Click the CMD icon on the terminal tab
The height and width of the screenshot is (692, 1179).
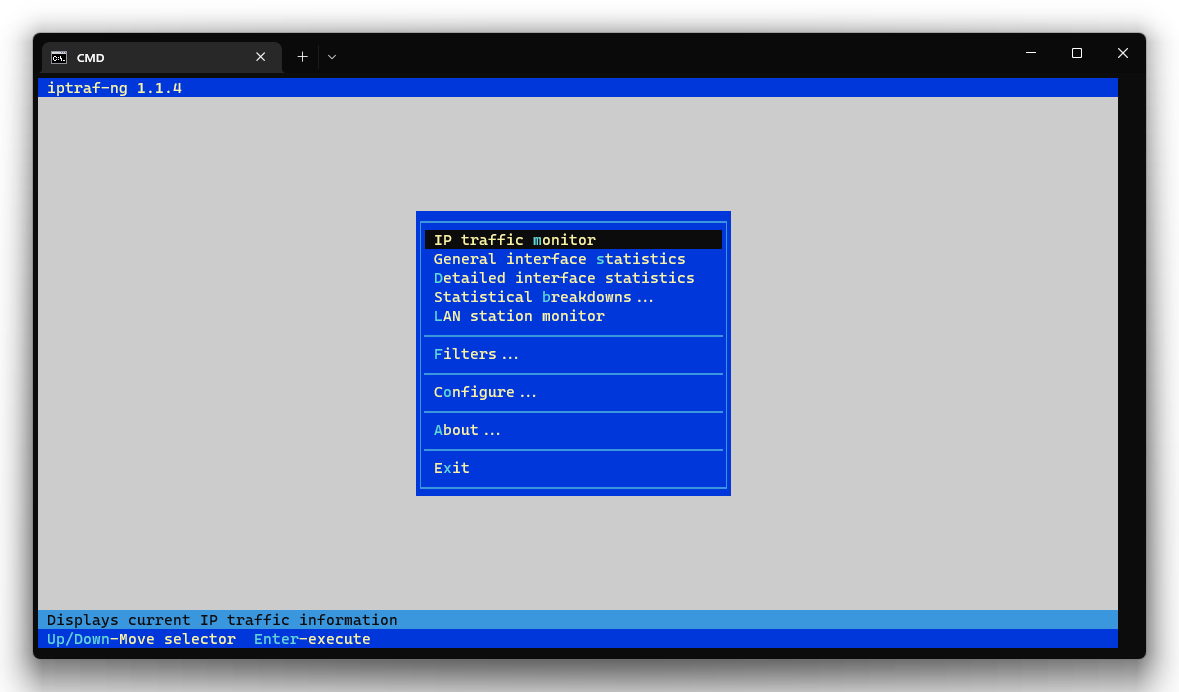(x=59, y=57)
